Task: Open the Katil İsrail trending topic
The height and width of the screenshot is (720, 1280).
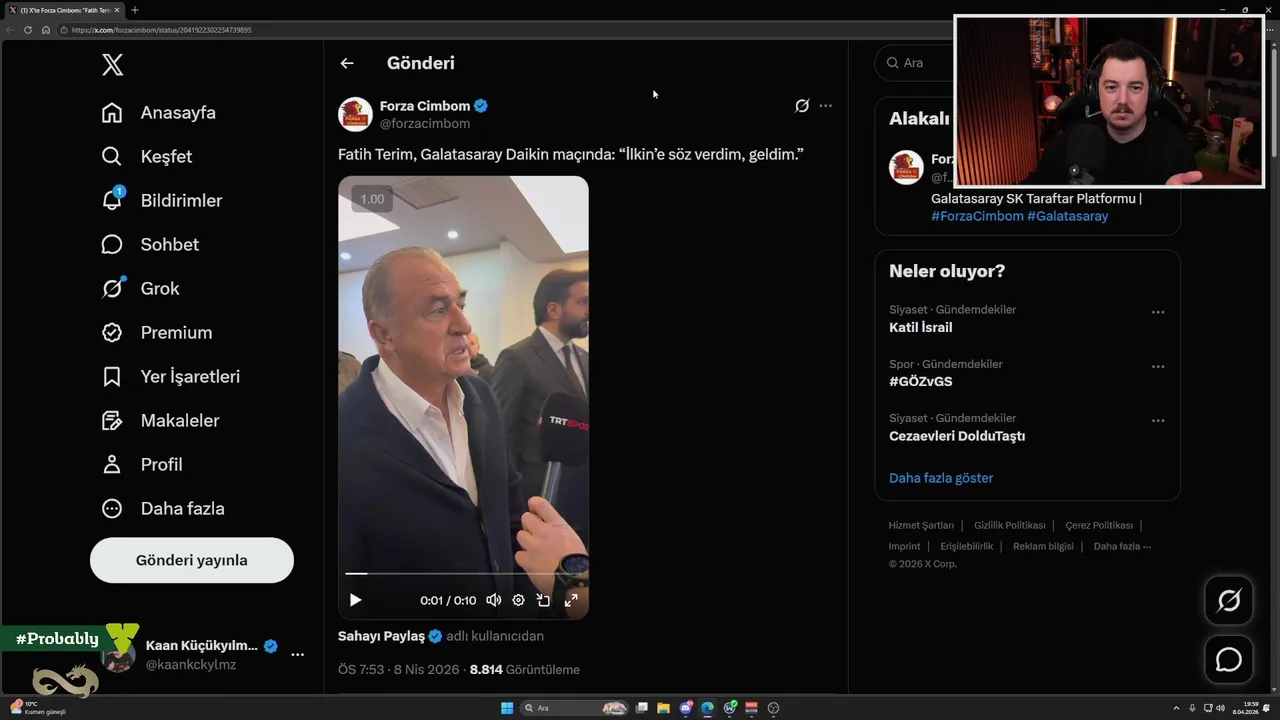Action: click(x=920, y=327)
